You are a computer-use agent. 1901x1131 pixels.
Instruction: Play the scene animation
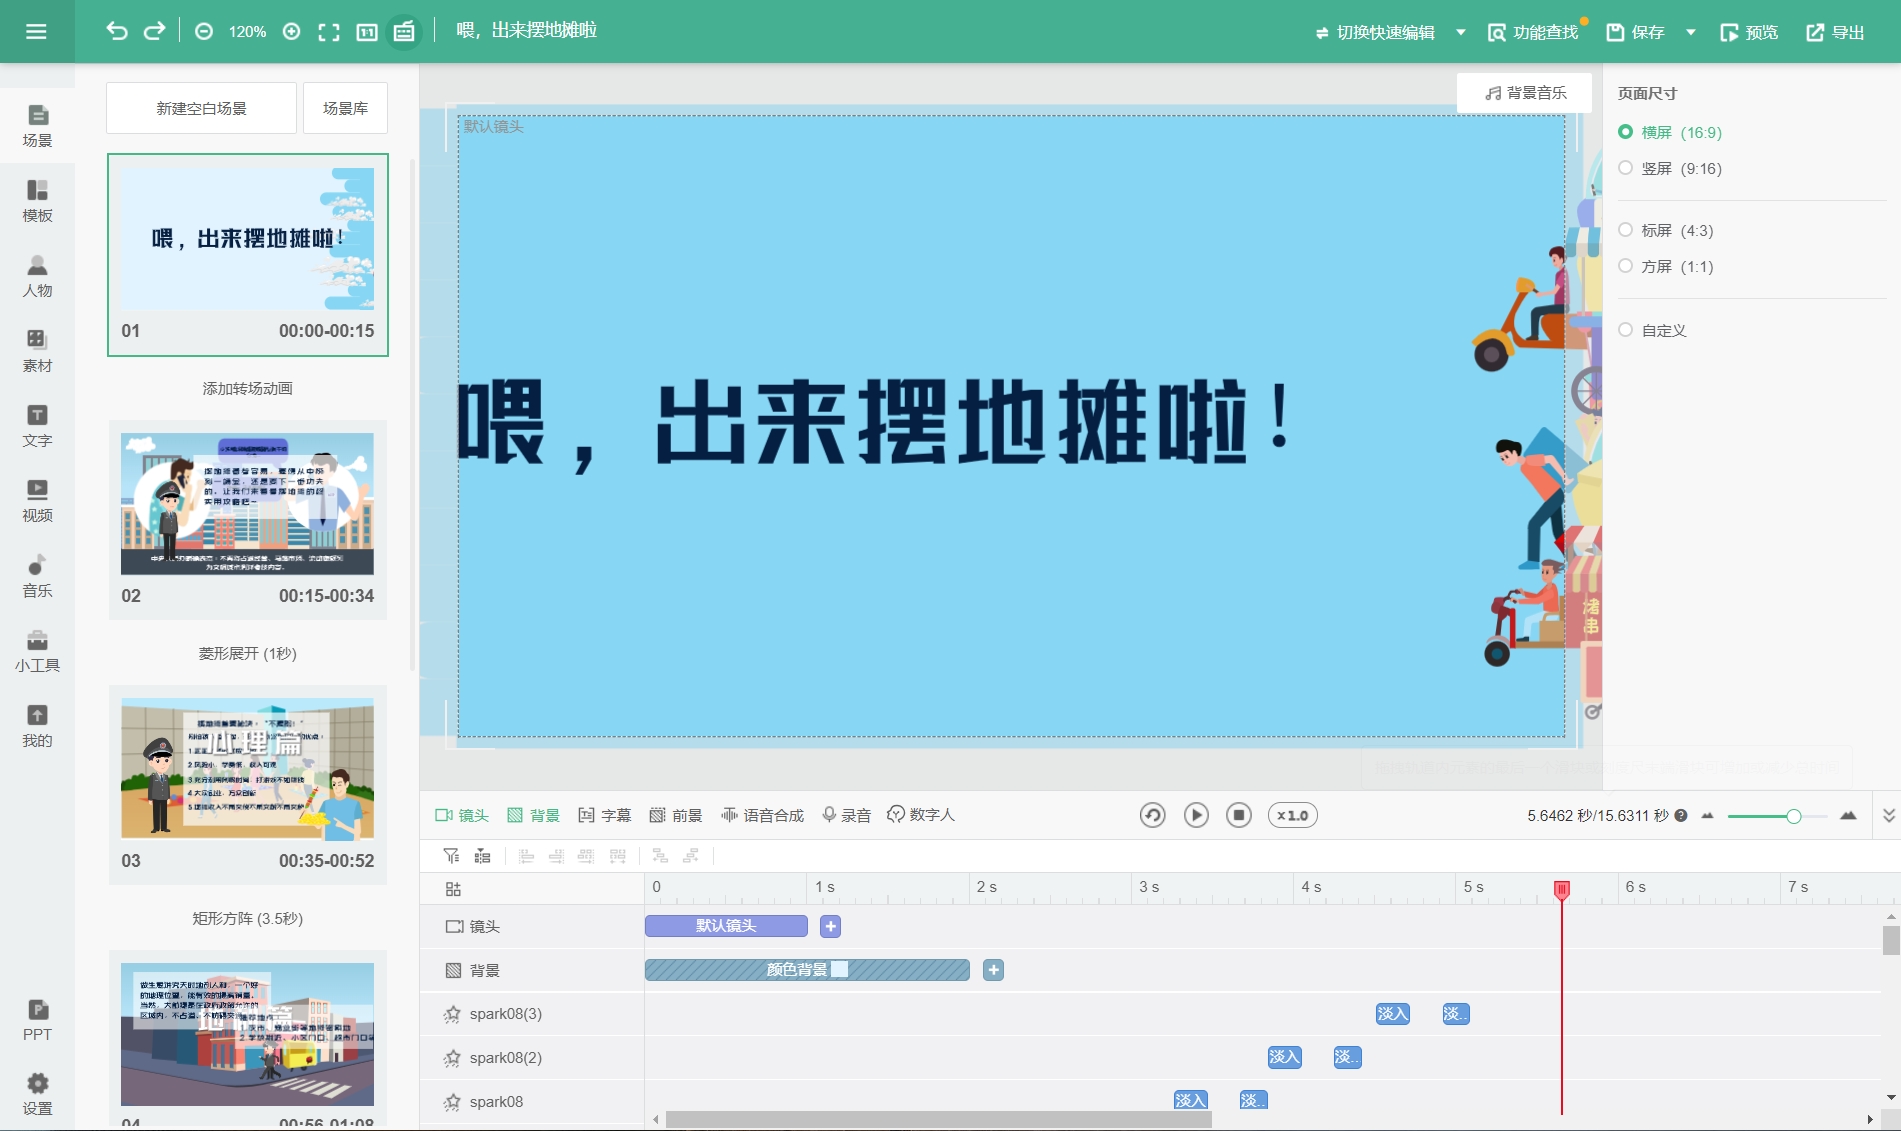pos(1196,815)
